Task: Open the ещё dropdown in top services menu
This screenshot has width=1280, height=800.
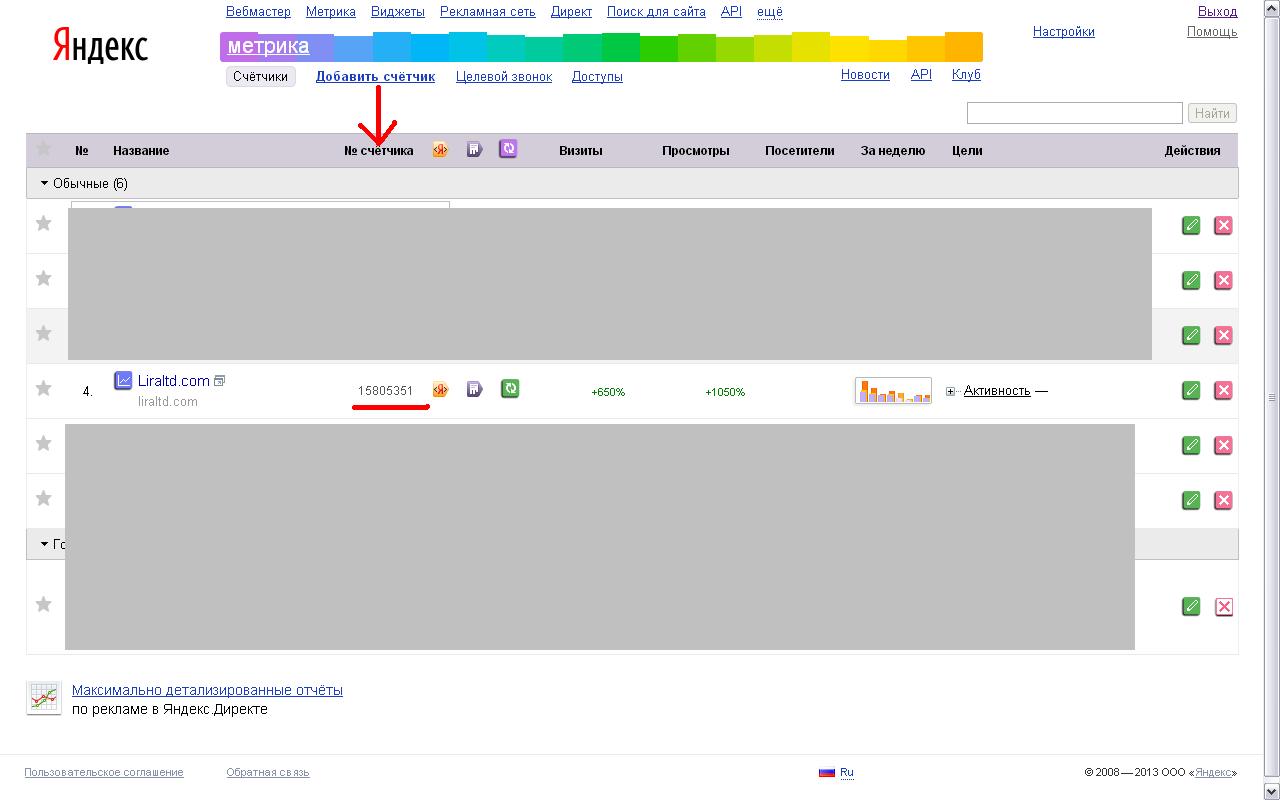Action: click(x=770, y=12)
